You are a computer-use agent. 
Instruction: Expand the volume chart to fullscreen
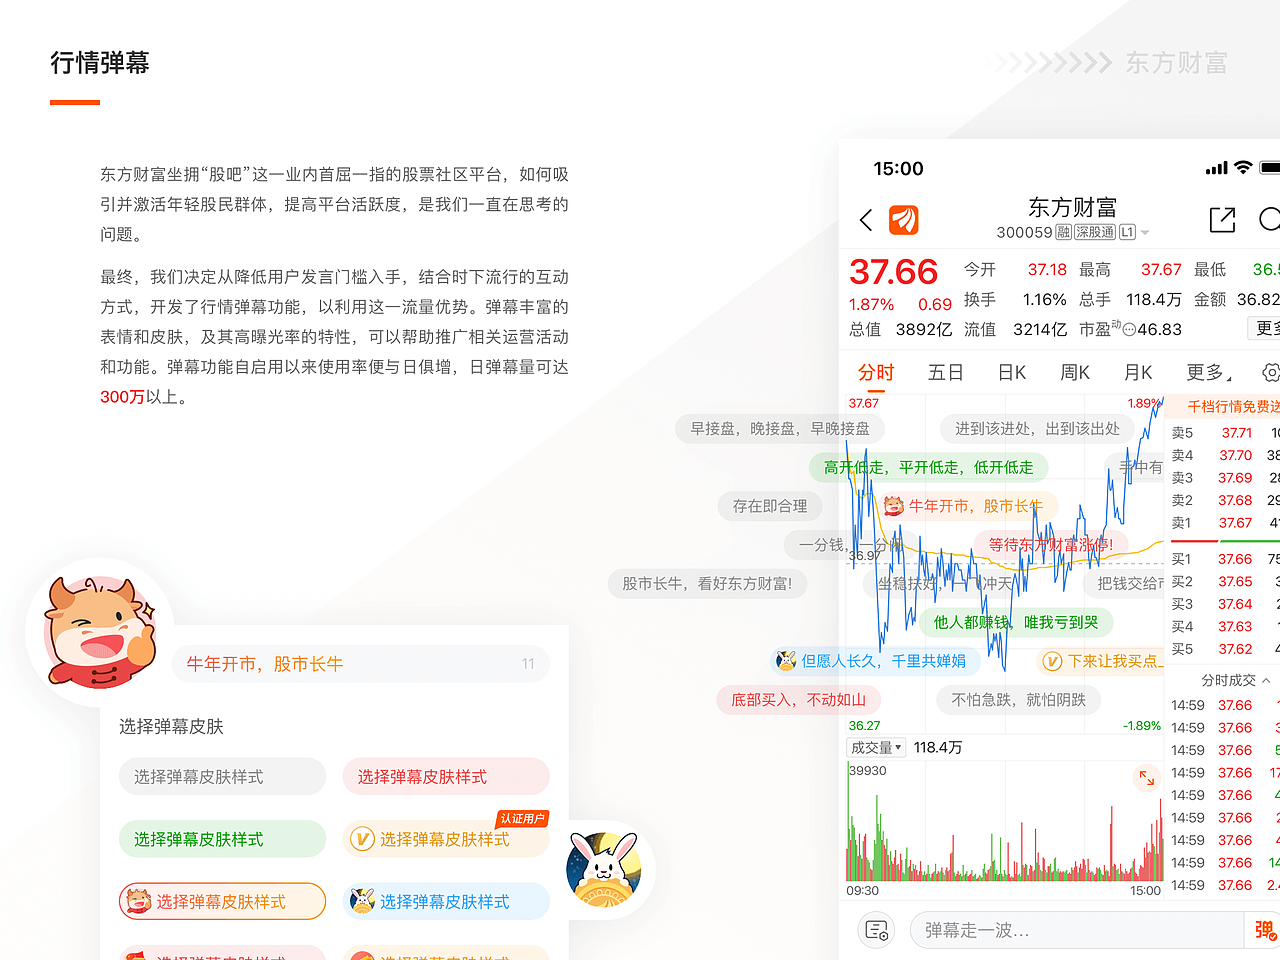pyautogui.click(x=1146, y=777)
